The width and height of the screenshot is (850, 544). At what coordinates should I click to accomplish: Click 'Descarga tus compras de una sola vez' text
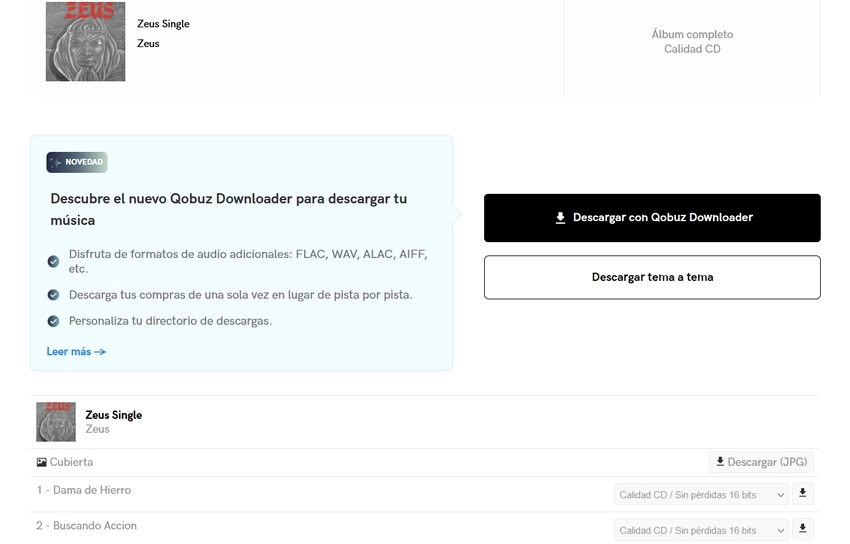coord(241,295)
